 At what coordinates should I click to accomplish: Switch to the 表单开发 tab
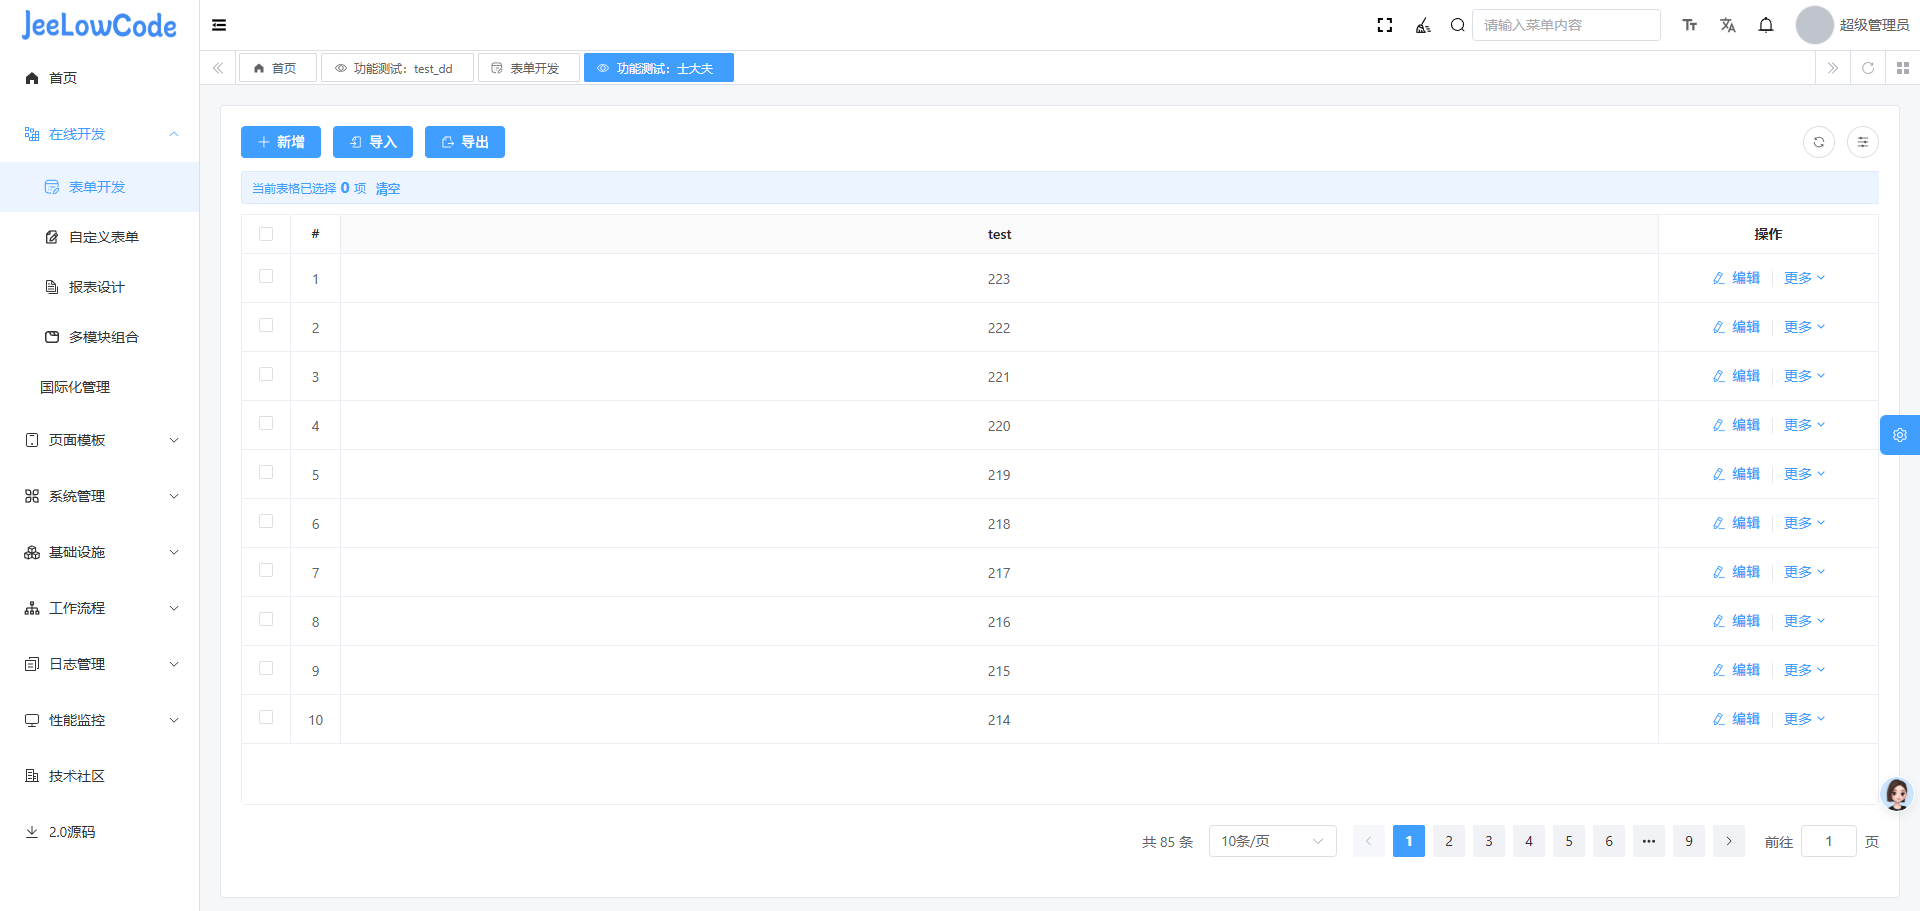coord(528,68)
